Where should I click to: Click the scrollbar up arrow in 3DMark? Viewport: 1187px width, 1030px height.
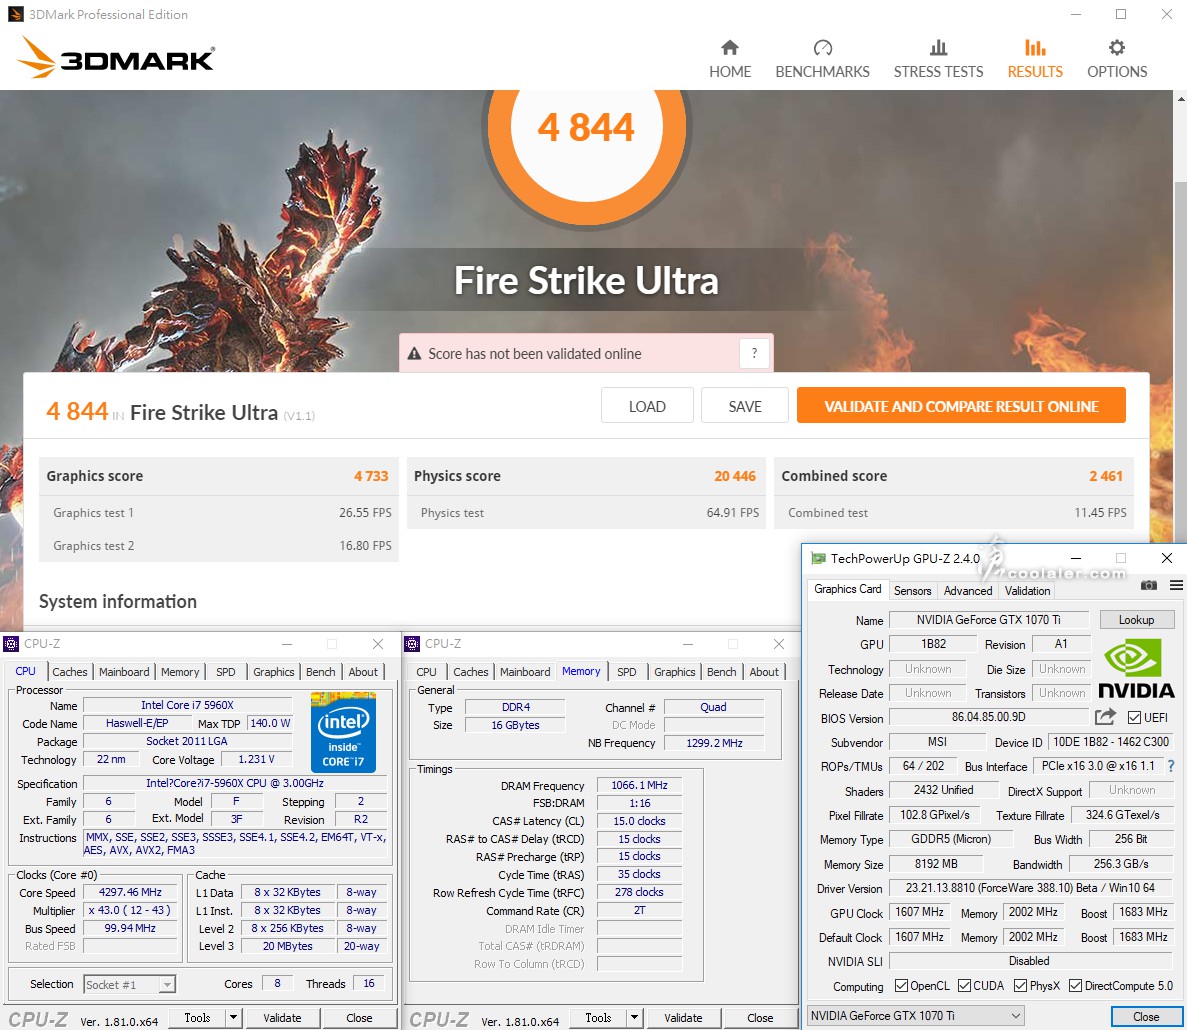click(x=1180, y=98)
